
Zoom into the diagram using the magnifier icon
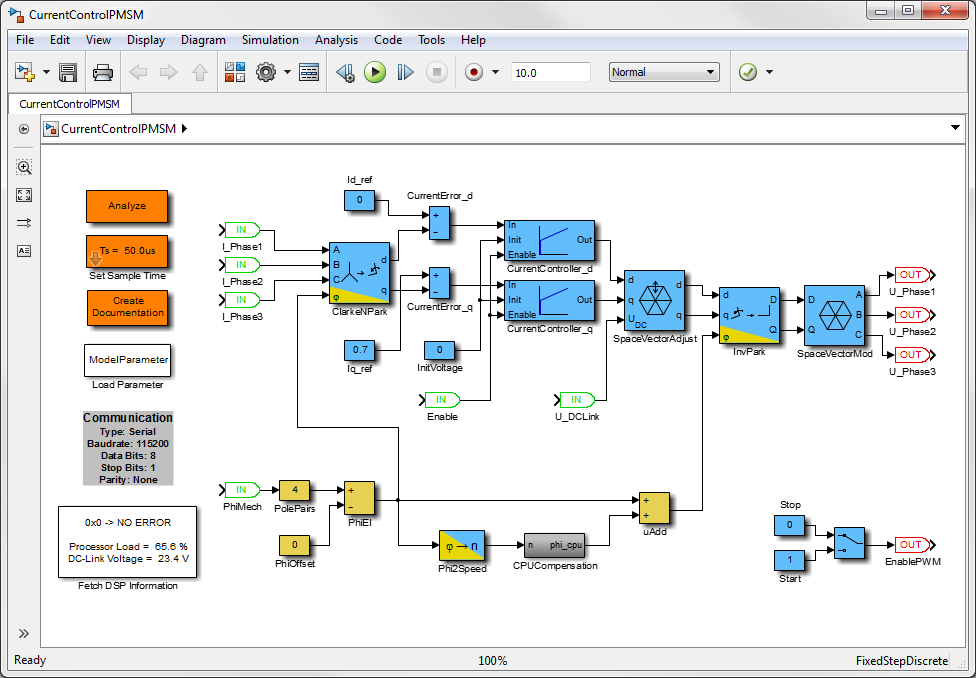point(23,167)
